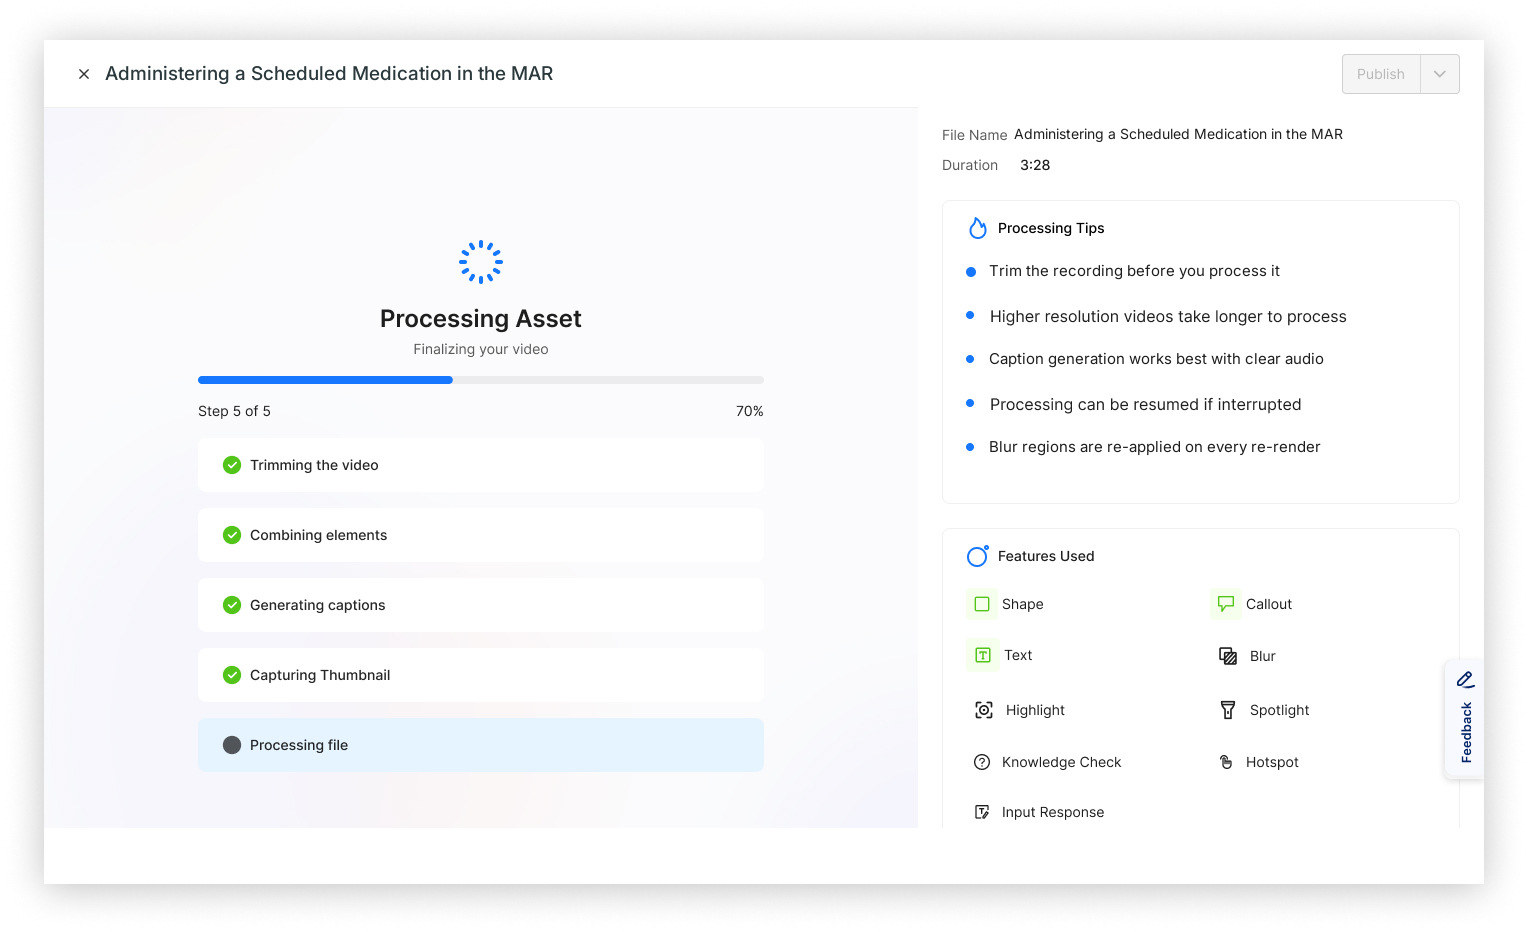Select the Hotspot feature icon
The image size is (1528, 932).
(1226, 762)
